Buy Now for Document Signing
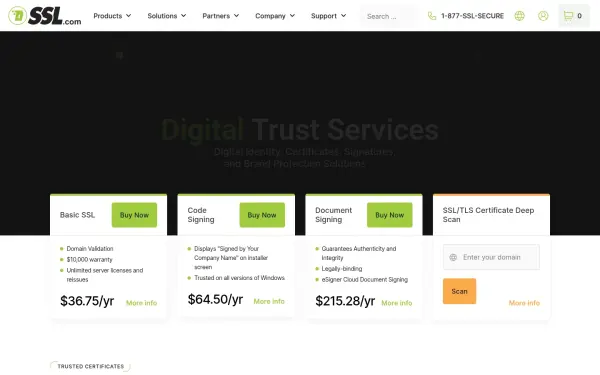 [x=390, y=215]
